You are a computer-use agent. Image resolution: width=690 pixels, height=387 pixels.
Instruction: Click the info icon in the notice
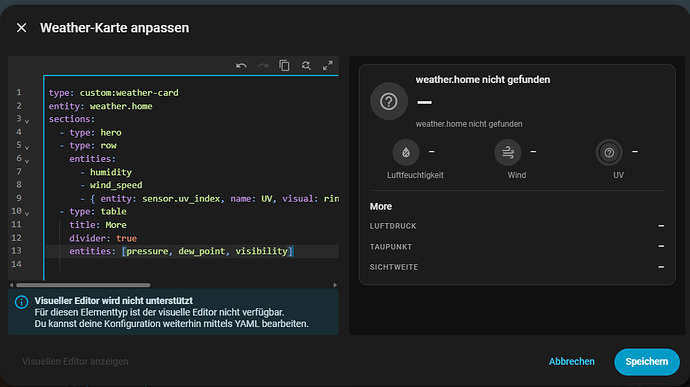[x=22, y=302]
